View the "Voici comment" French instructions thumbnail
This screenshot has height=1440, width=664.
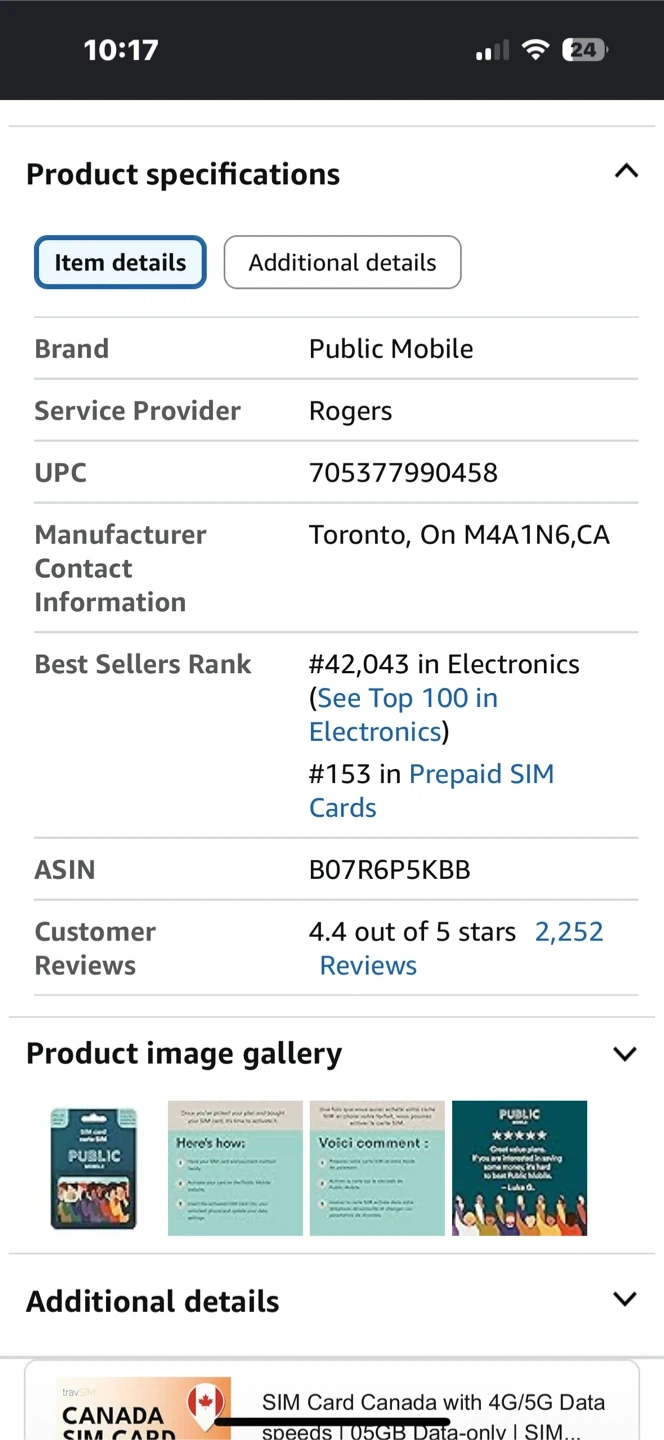pos(377,1168)
